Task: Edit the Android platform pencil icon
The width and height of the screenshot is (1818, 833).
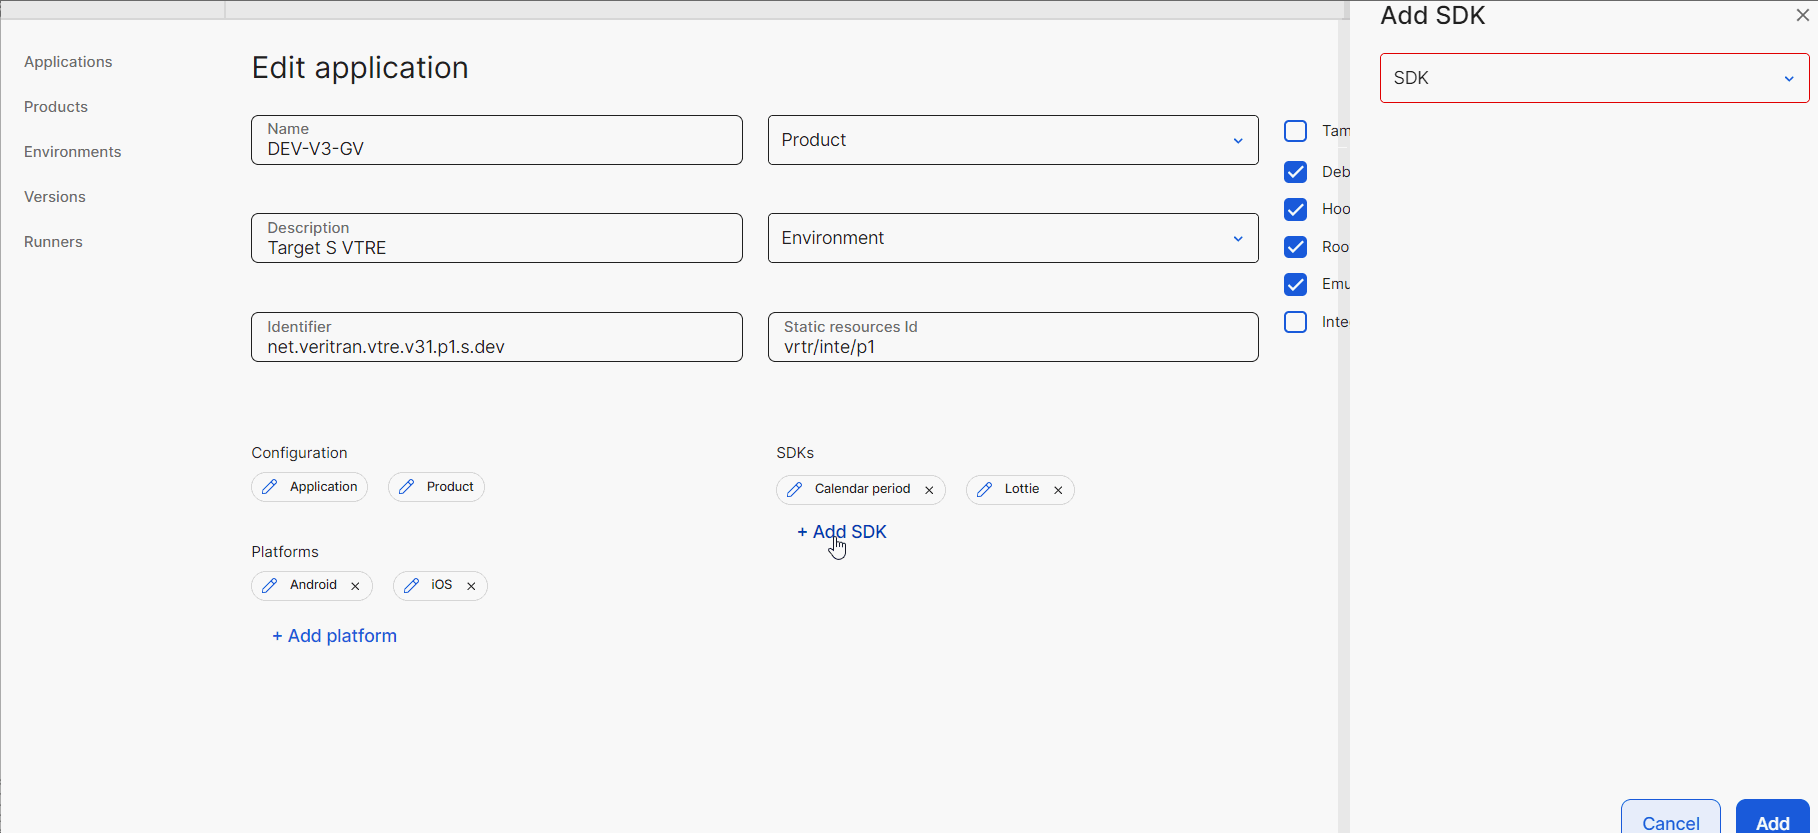Action: 270,586
